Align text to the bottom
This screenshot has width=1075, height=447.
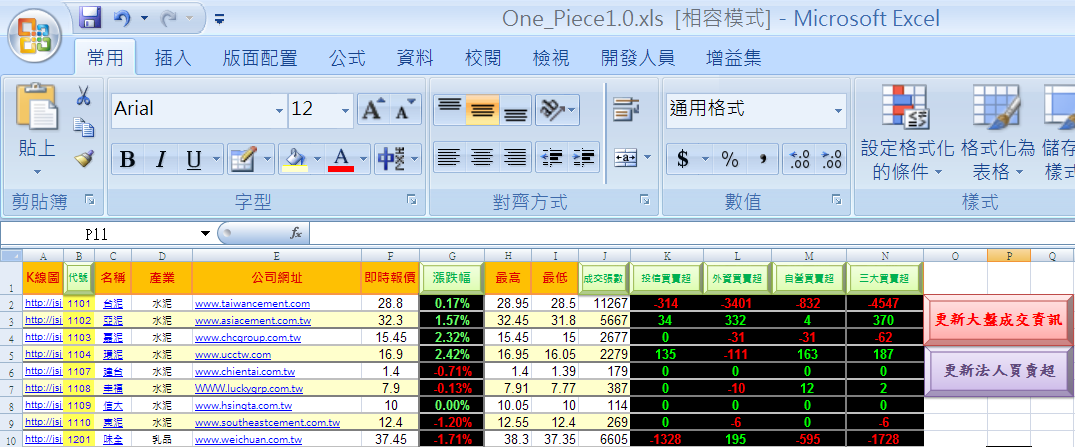[x=516, y=110]
